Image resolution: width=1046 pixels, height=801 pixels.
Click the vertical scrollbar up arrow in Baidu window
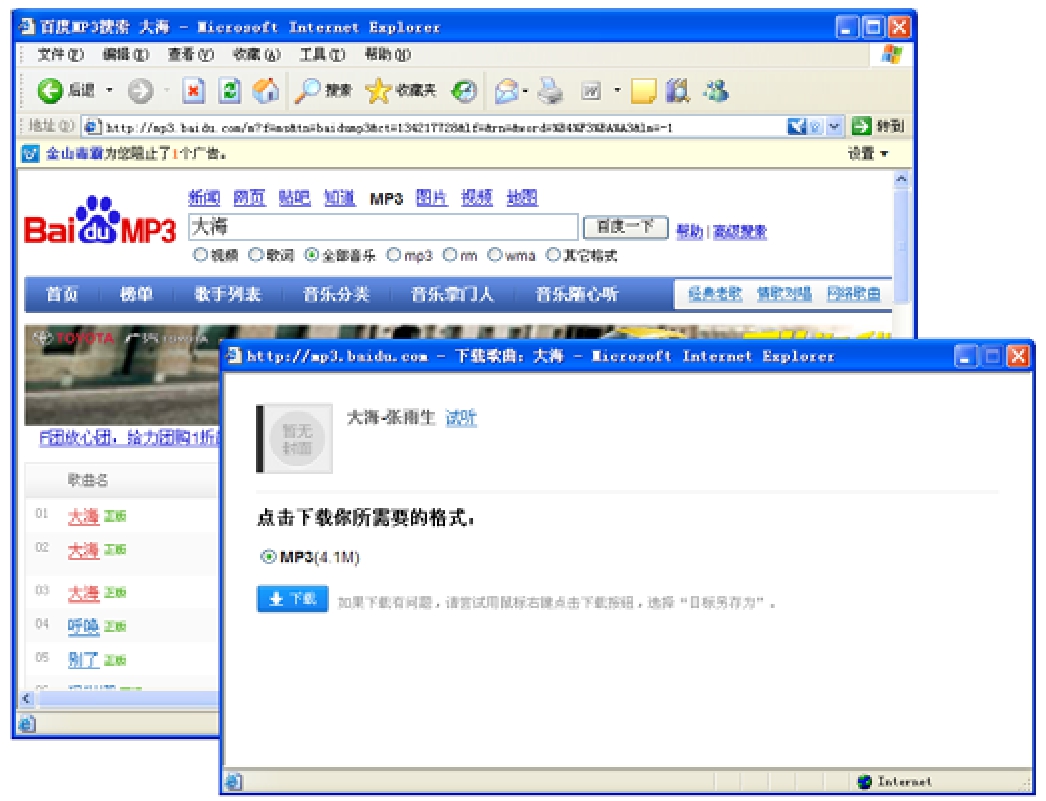pyautogui.click(x=901, y=179)
